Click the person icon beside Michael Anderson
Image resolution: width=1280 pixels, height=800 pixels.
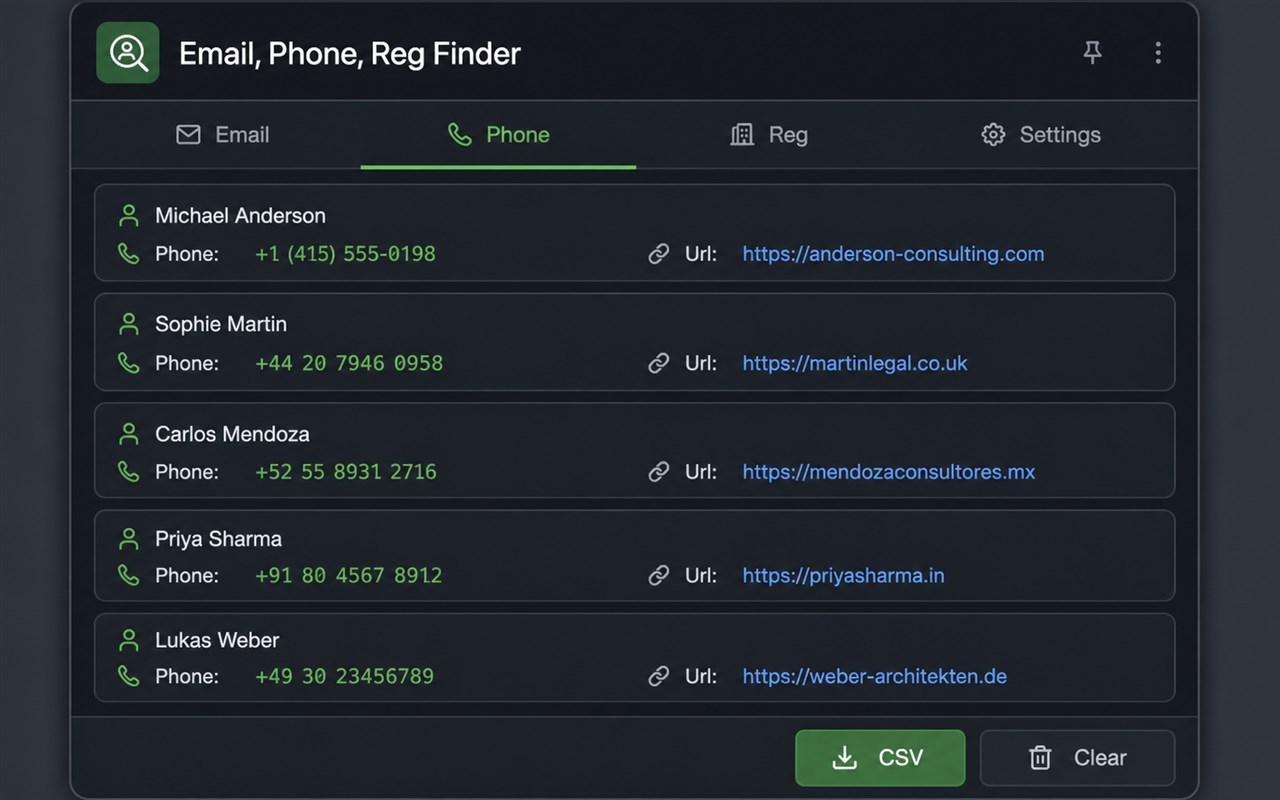(x=129, y=215)
